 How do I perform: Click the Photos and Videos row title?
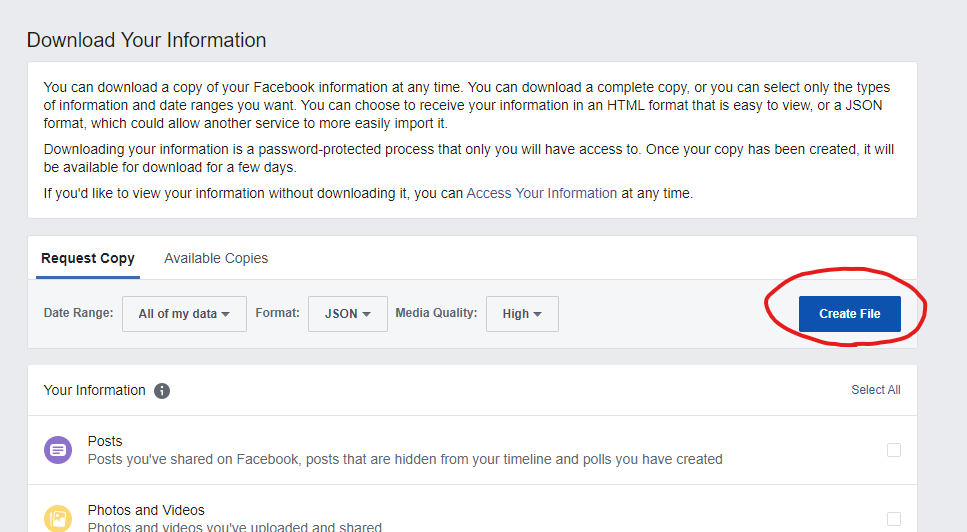click(146, 510)
